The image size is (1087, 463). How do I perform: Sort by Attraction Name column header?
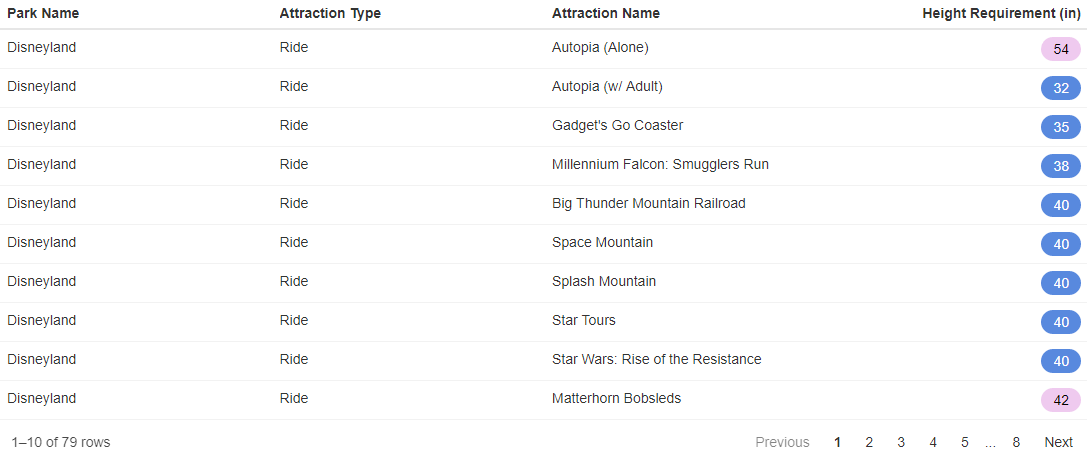tap(606, 13)
